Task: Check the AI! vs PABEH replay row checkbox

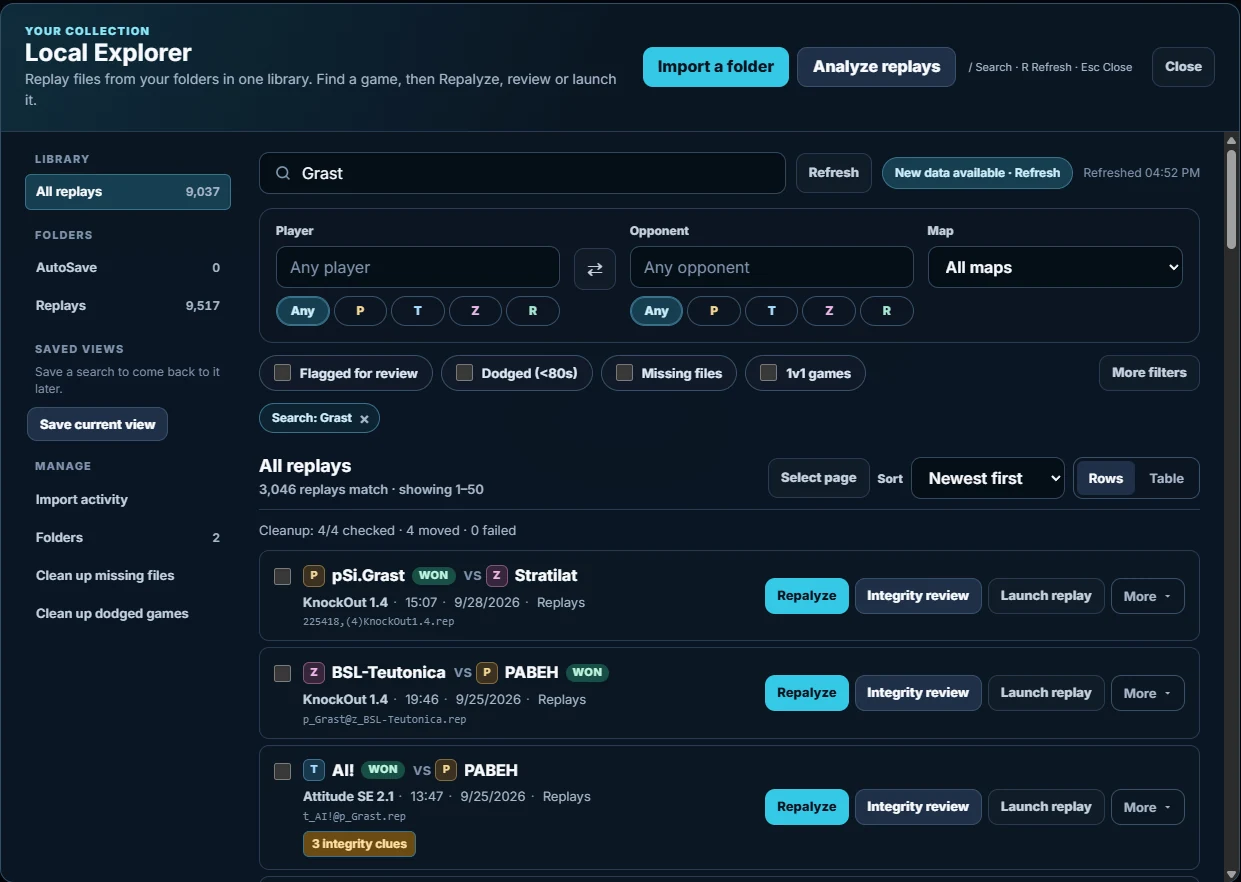Action: [283, 771]
